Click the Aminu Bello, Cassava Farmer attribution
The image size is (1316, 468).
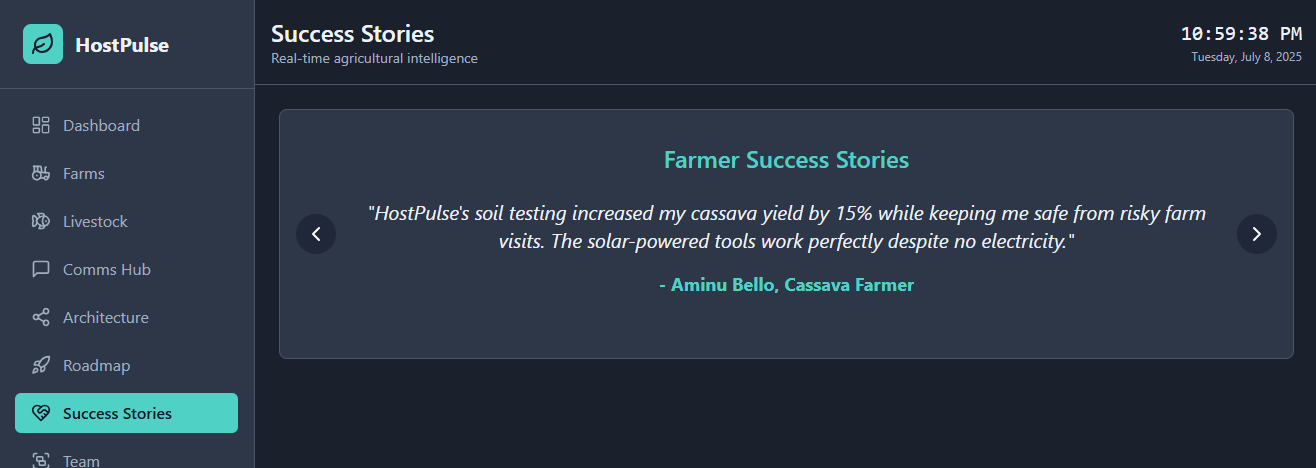coord(786,285)
